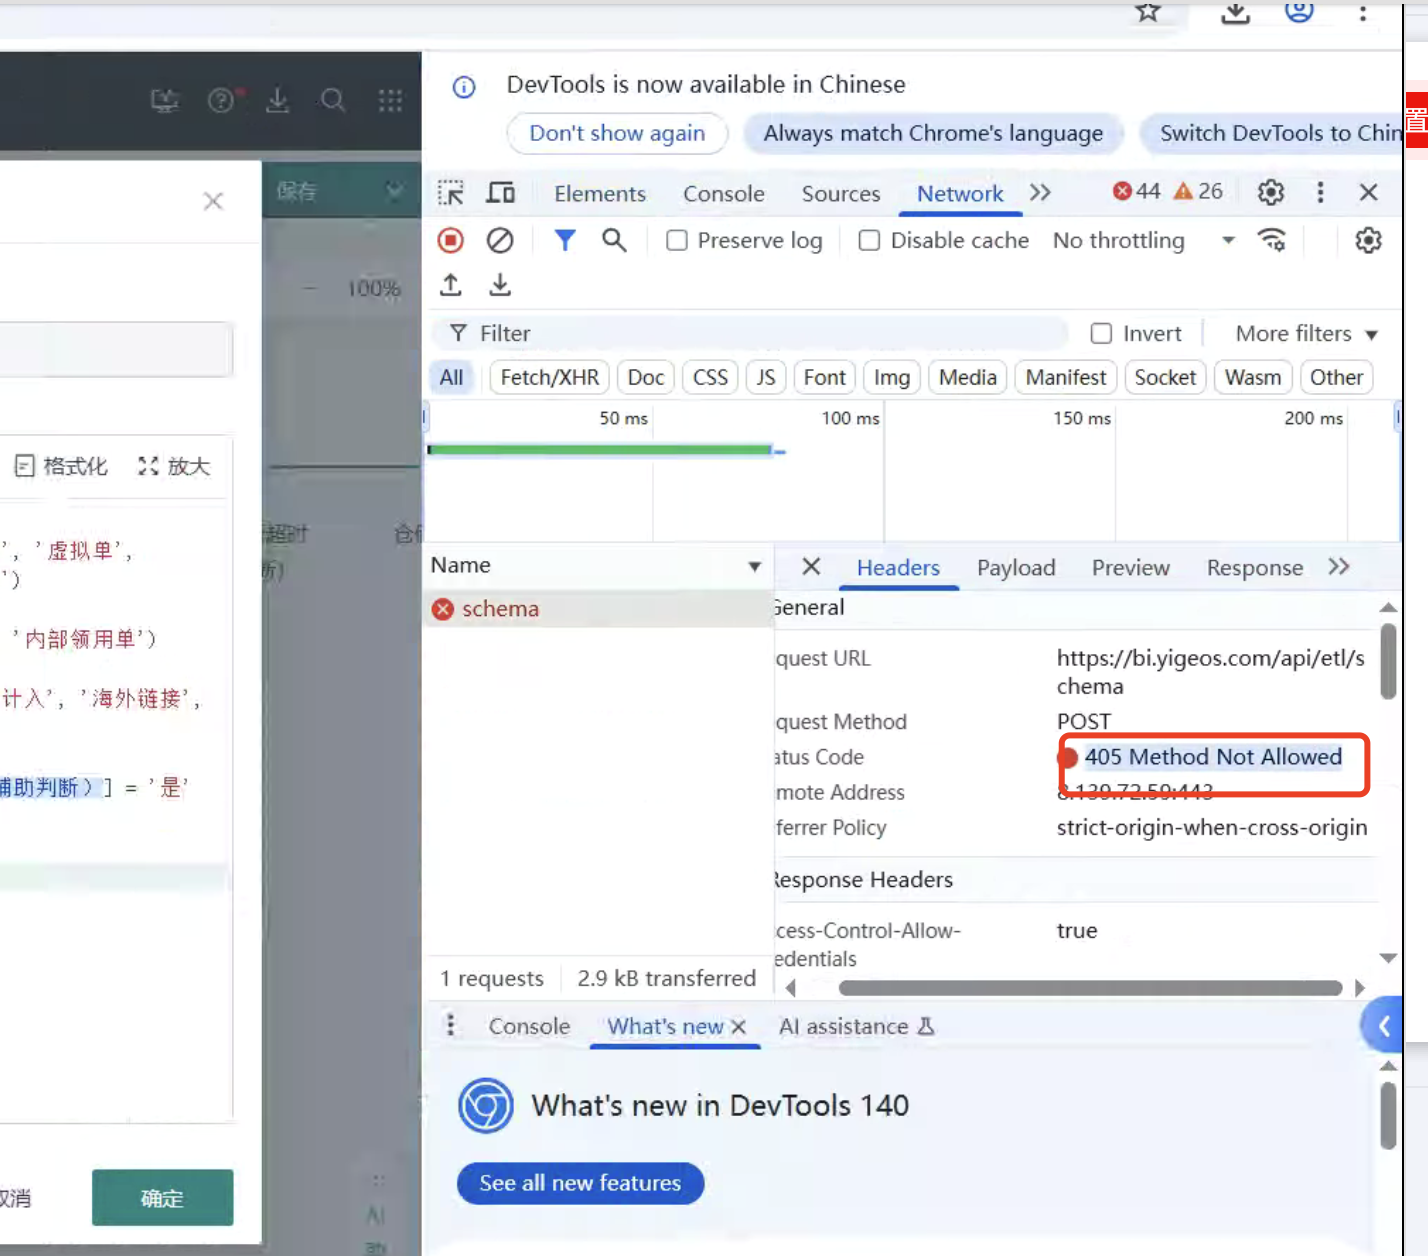Switch to the Console tab
1428x1256 pixels.
click(x=723, y=194)
